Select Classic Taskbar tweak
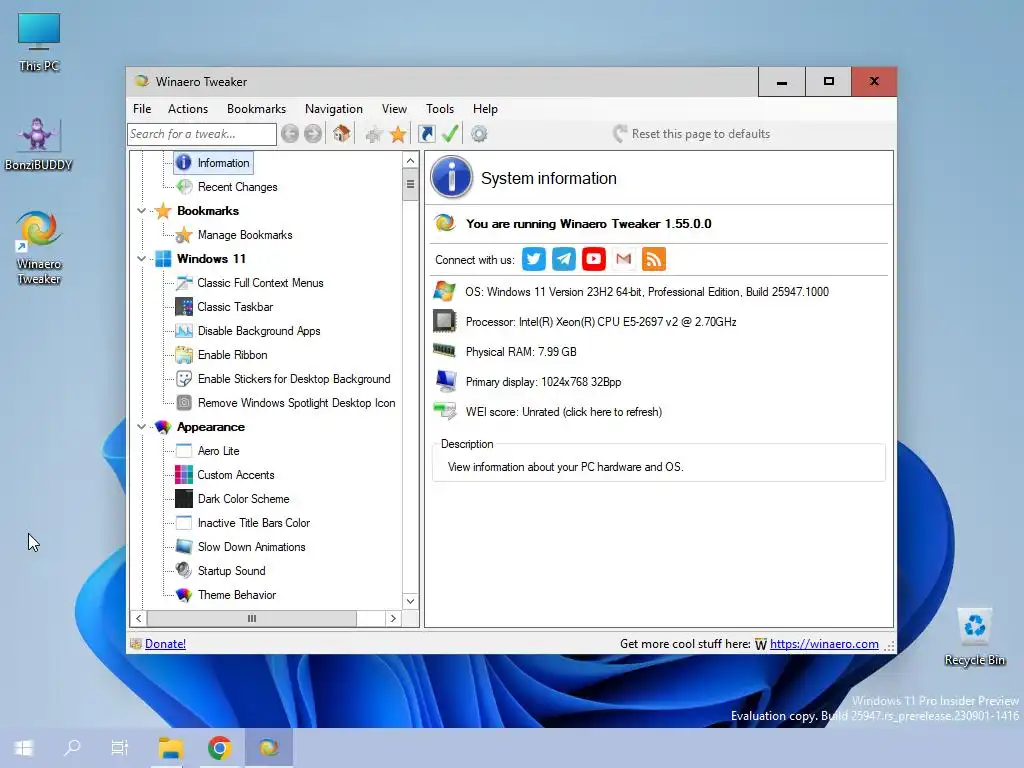Screen dimensions: 1024x768 (235, 307)
